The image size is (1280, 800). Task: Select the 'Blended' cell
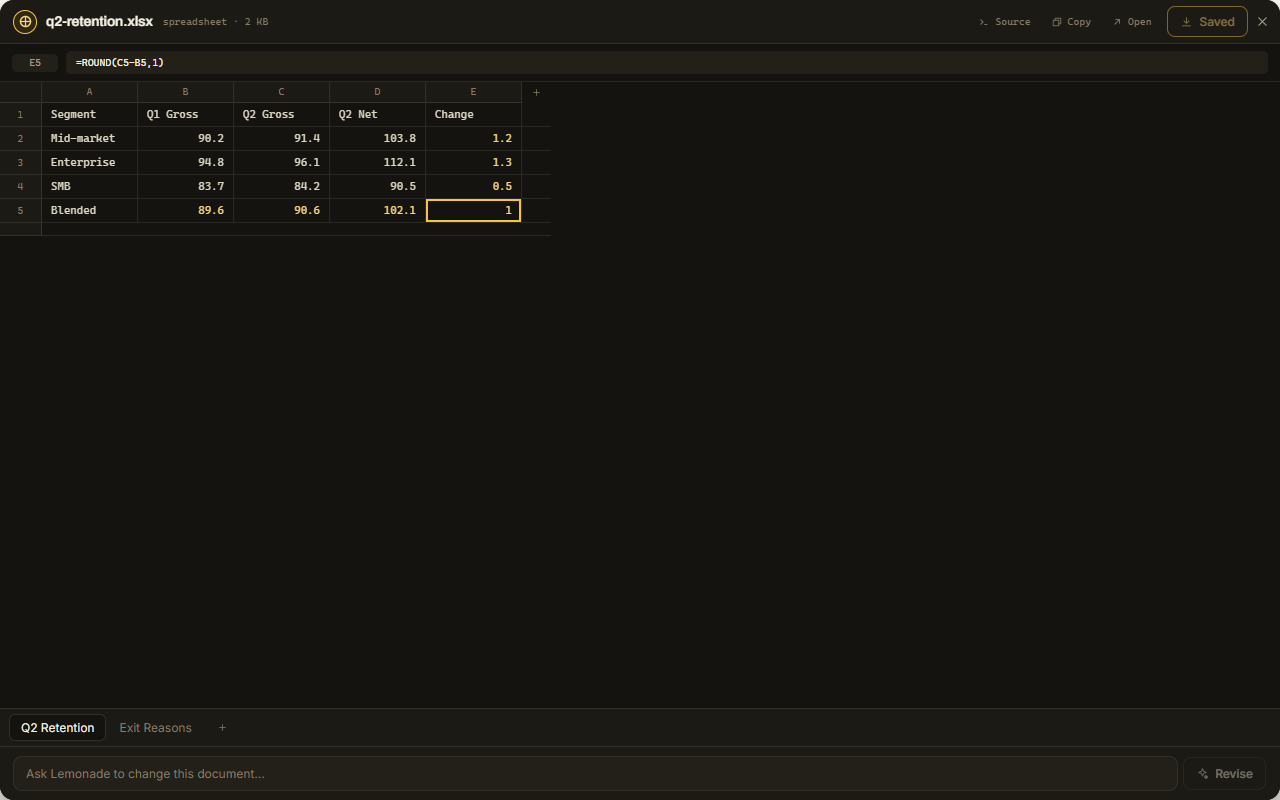(89, 210)
